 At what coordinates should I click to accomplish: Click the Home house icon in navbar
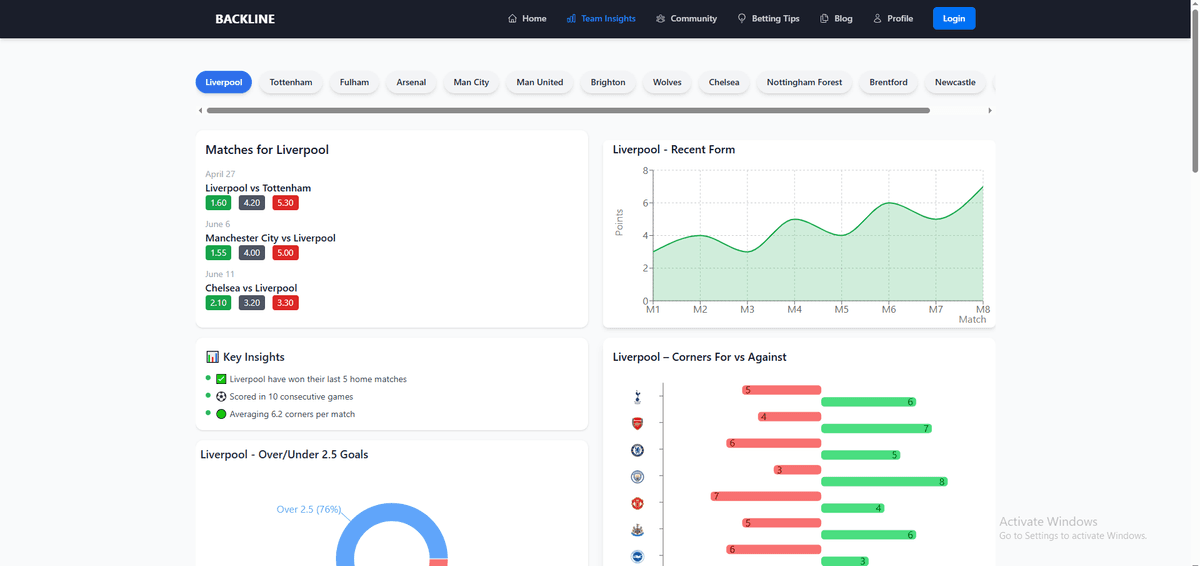tap(512, 18)
